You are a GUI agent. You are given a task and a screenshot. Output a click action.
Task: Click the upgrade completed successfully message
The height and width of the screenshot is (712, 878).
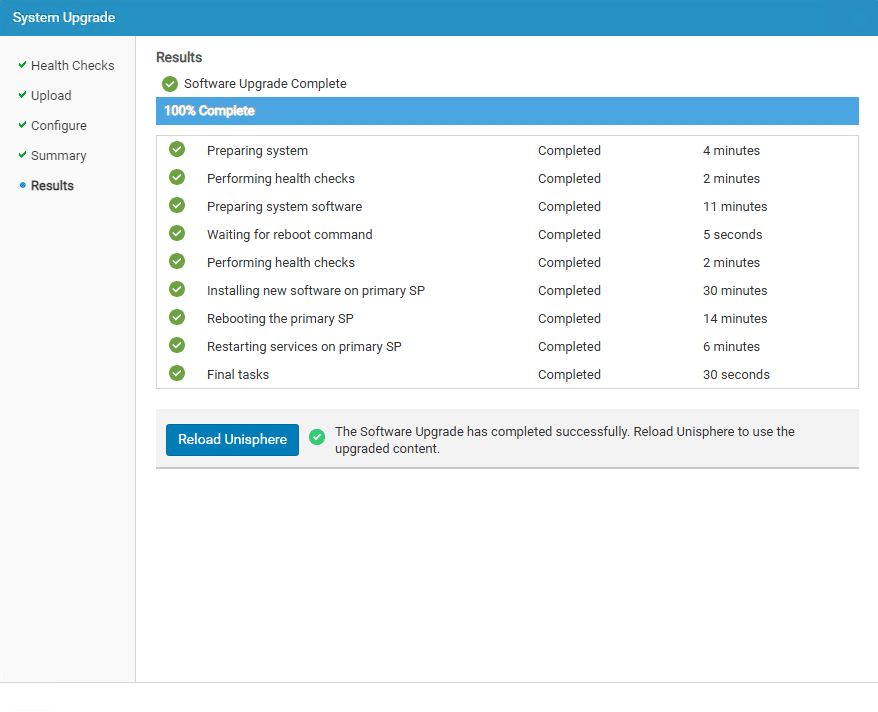coord(564,440)
